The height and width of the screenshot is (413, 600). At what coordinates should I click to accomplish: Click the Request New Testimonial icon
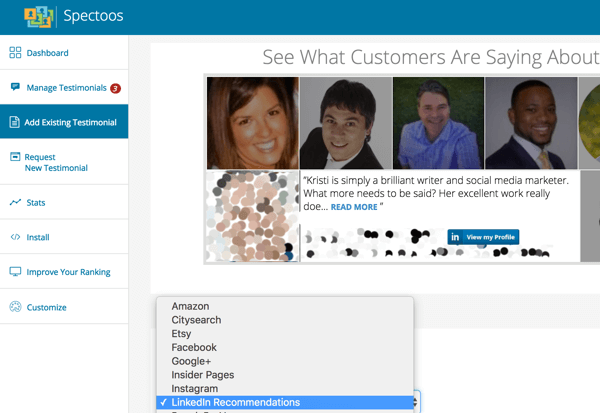tap(15, 157)
